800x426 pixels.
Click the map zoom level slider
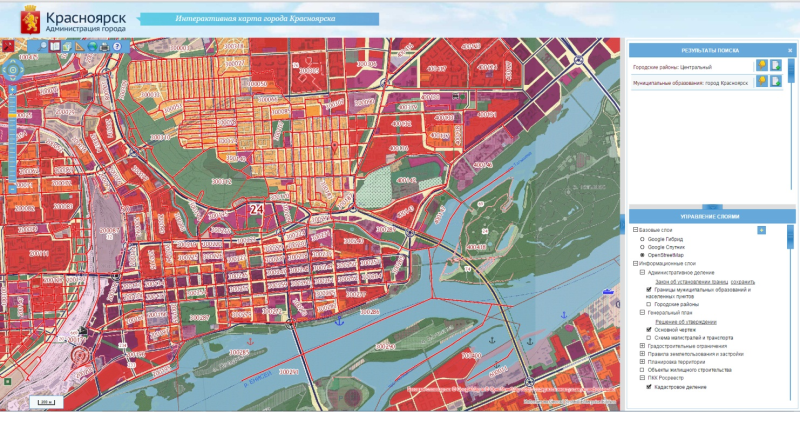9,140
